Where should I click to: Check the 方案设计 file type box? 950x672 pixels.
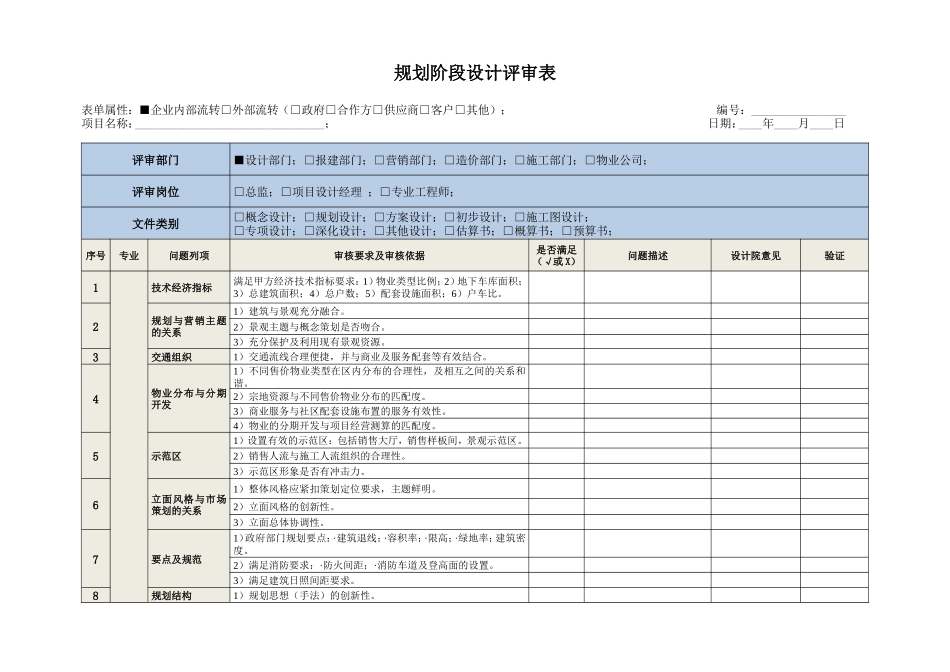pos(379,217)
